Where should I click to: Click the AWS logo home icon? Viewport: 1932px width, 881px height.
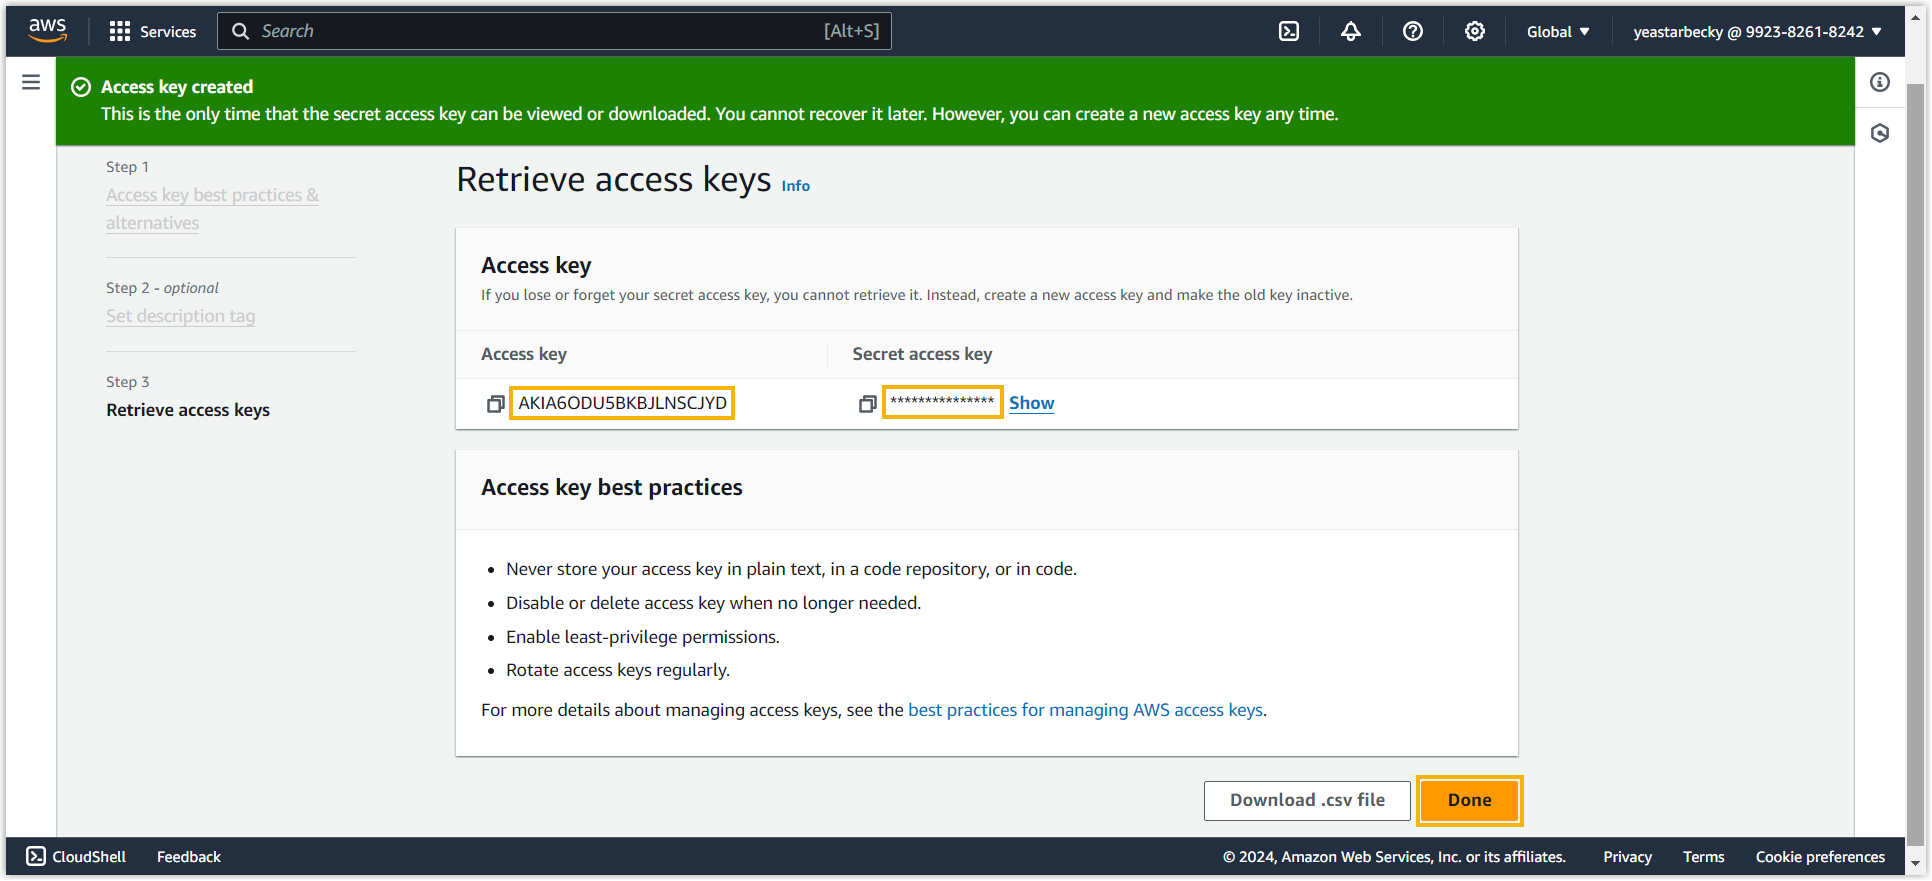click(47, 31)
